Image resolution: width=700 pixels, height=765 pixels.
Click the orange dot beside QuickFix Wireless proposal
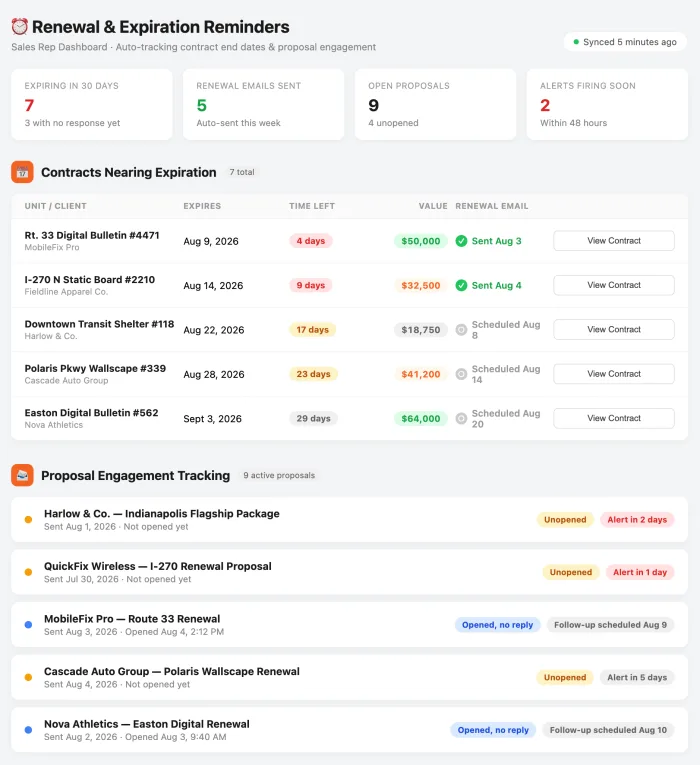(x=28, y=572)
